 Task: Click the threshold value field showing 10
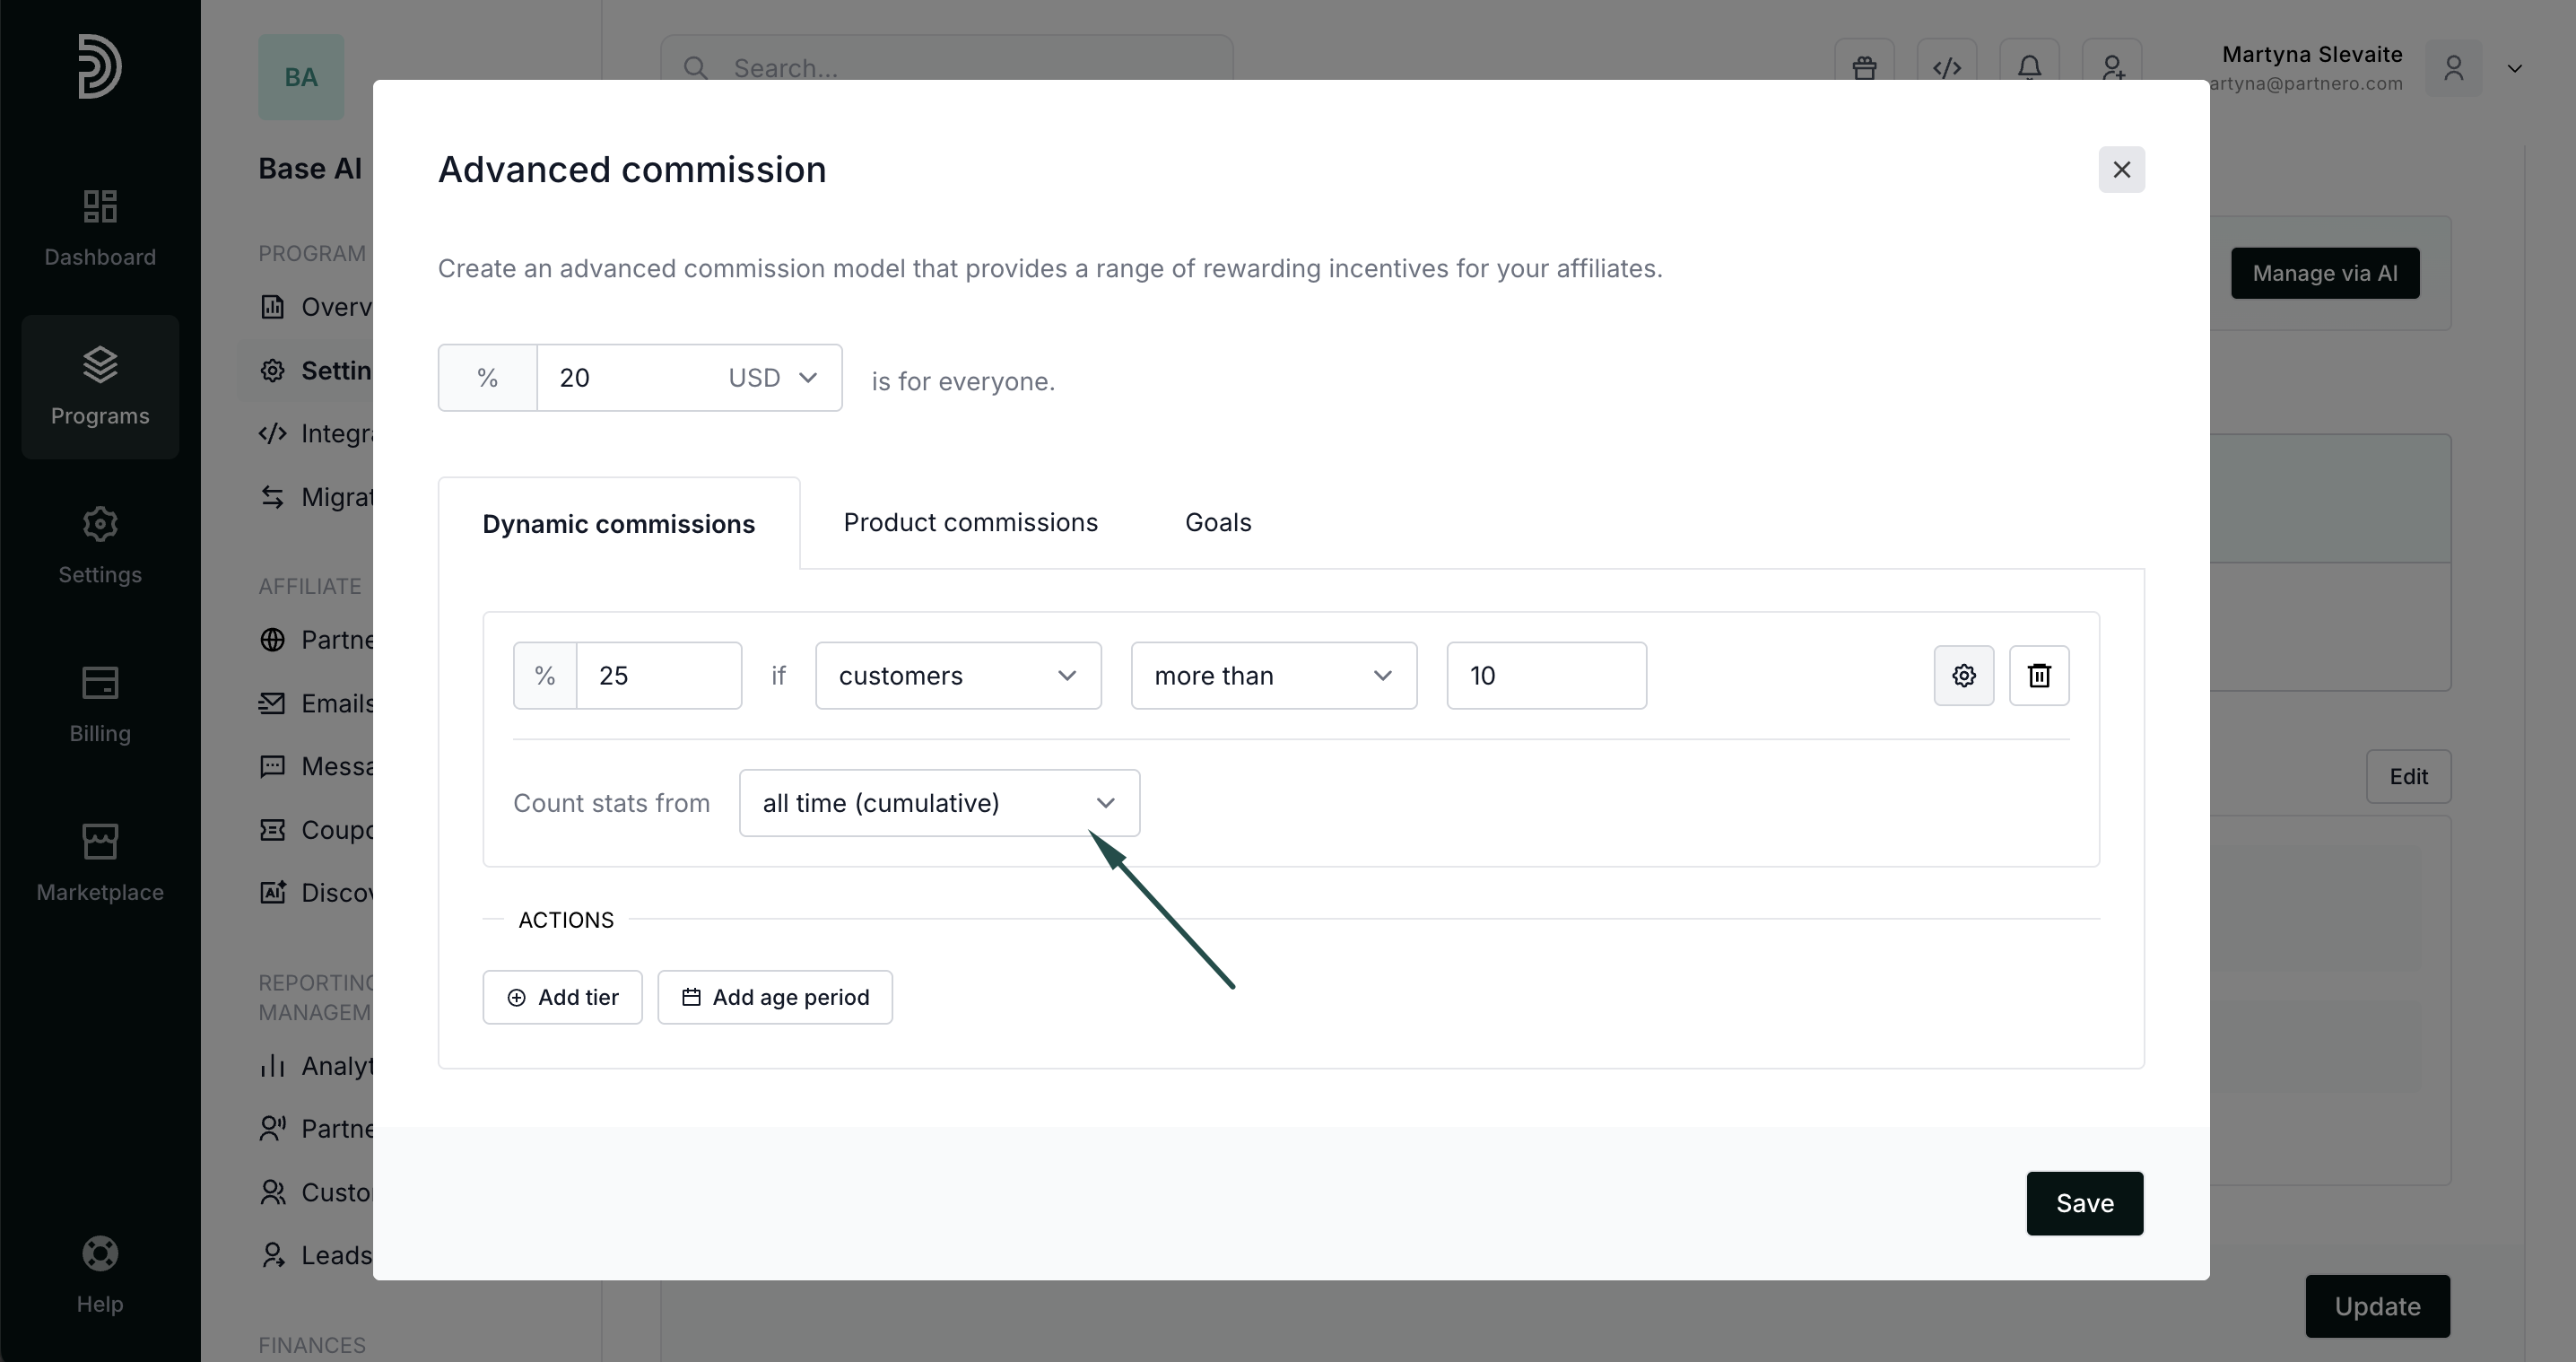point(1545,676)
